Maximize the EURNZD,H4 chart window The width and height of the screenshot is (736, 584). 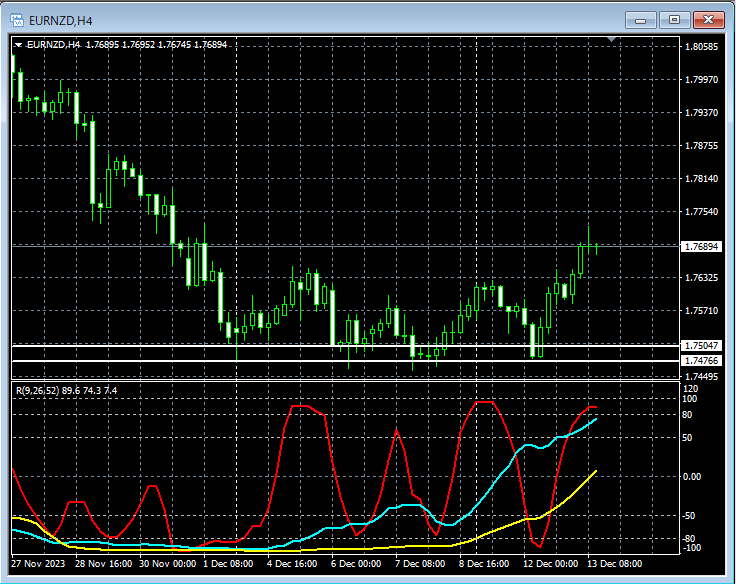[x=674, y=20]
